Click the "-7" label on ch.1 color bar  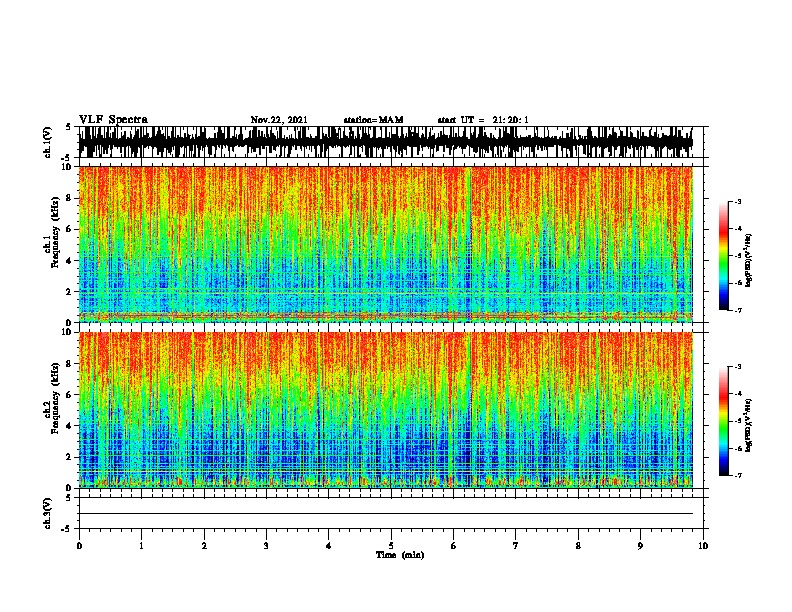click(738, 310)
